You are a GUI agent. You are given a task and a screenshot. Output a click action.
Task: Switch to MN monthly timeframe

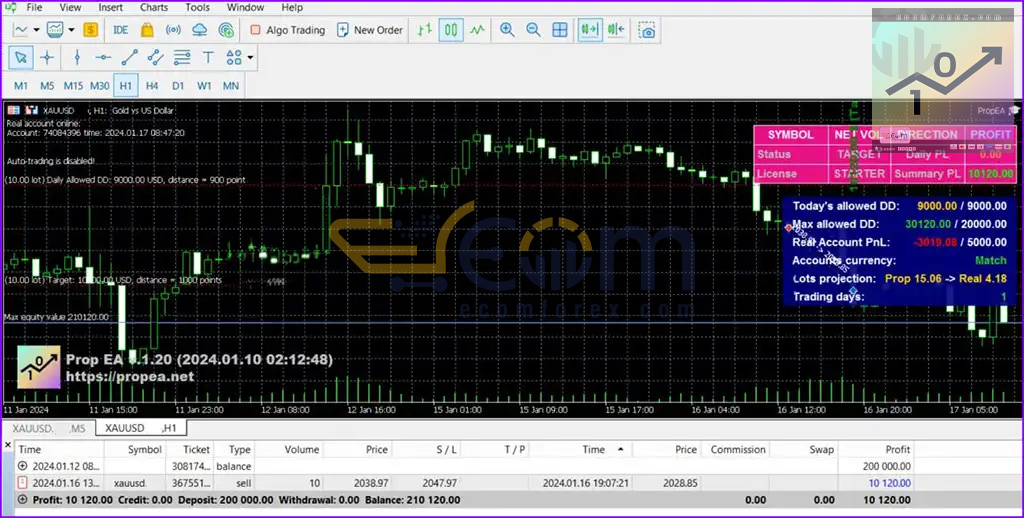(x=231, y=86)
